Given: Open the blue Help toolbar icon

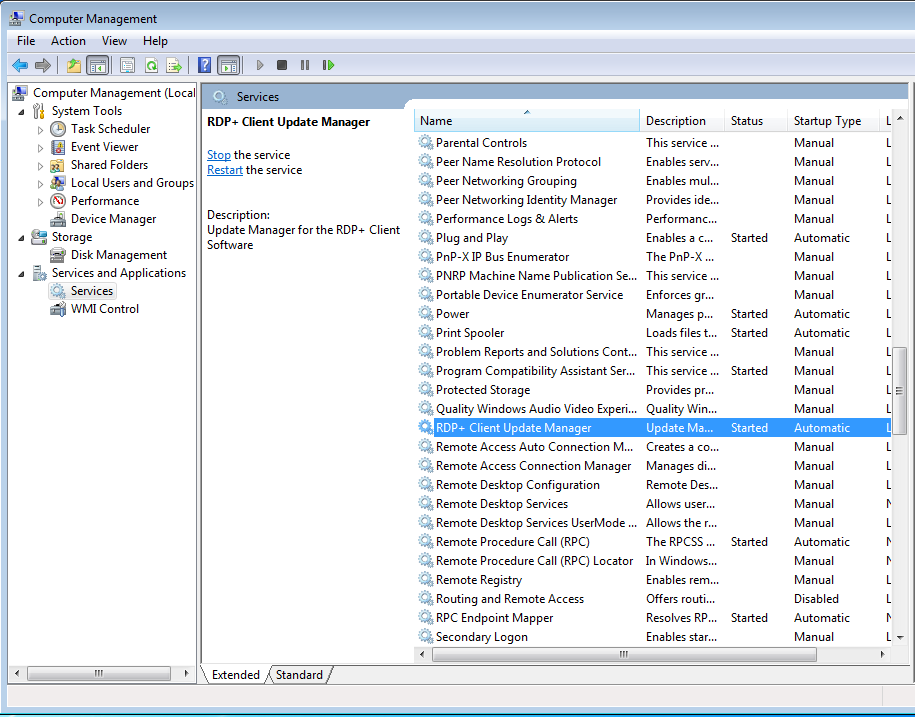Looking at the screenshot, I should click(x=204, y=66).
